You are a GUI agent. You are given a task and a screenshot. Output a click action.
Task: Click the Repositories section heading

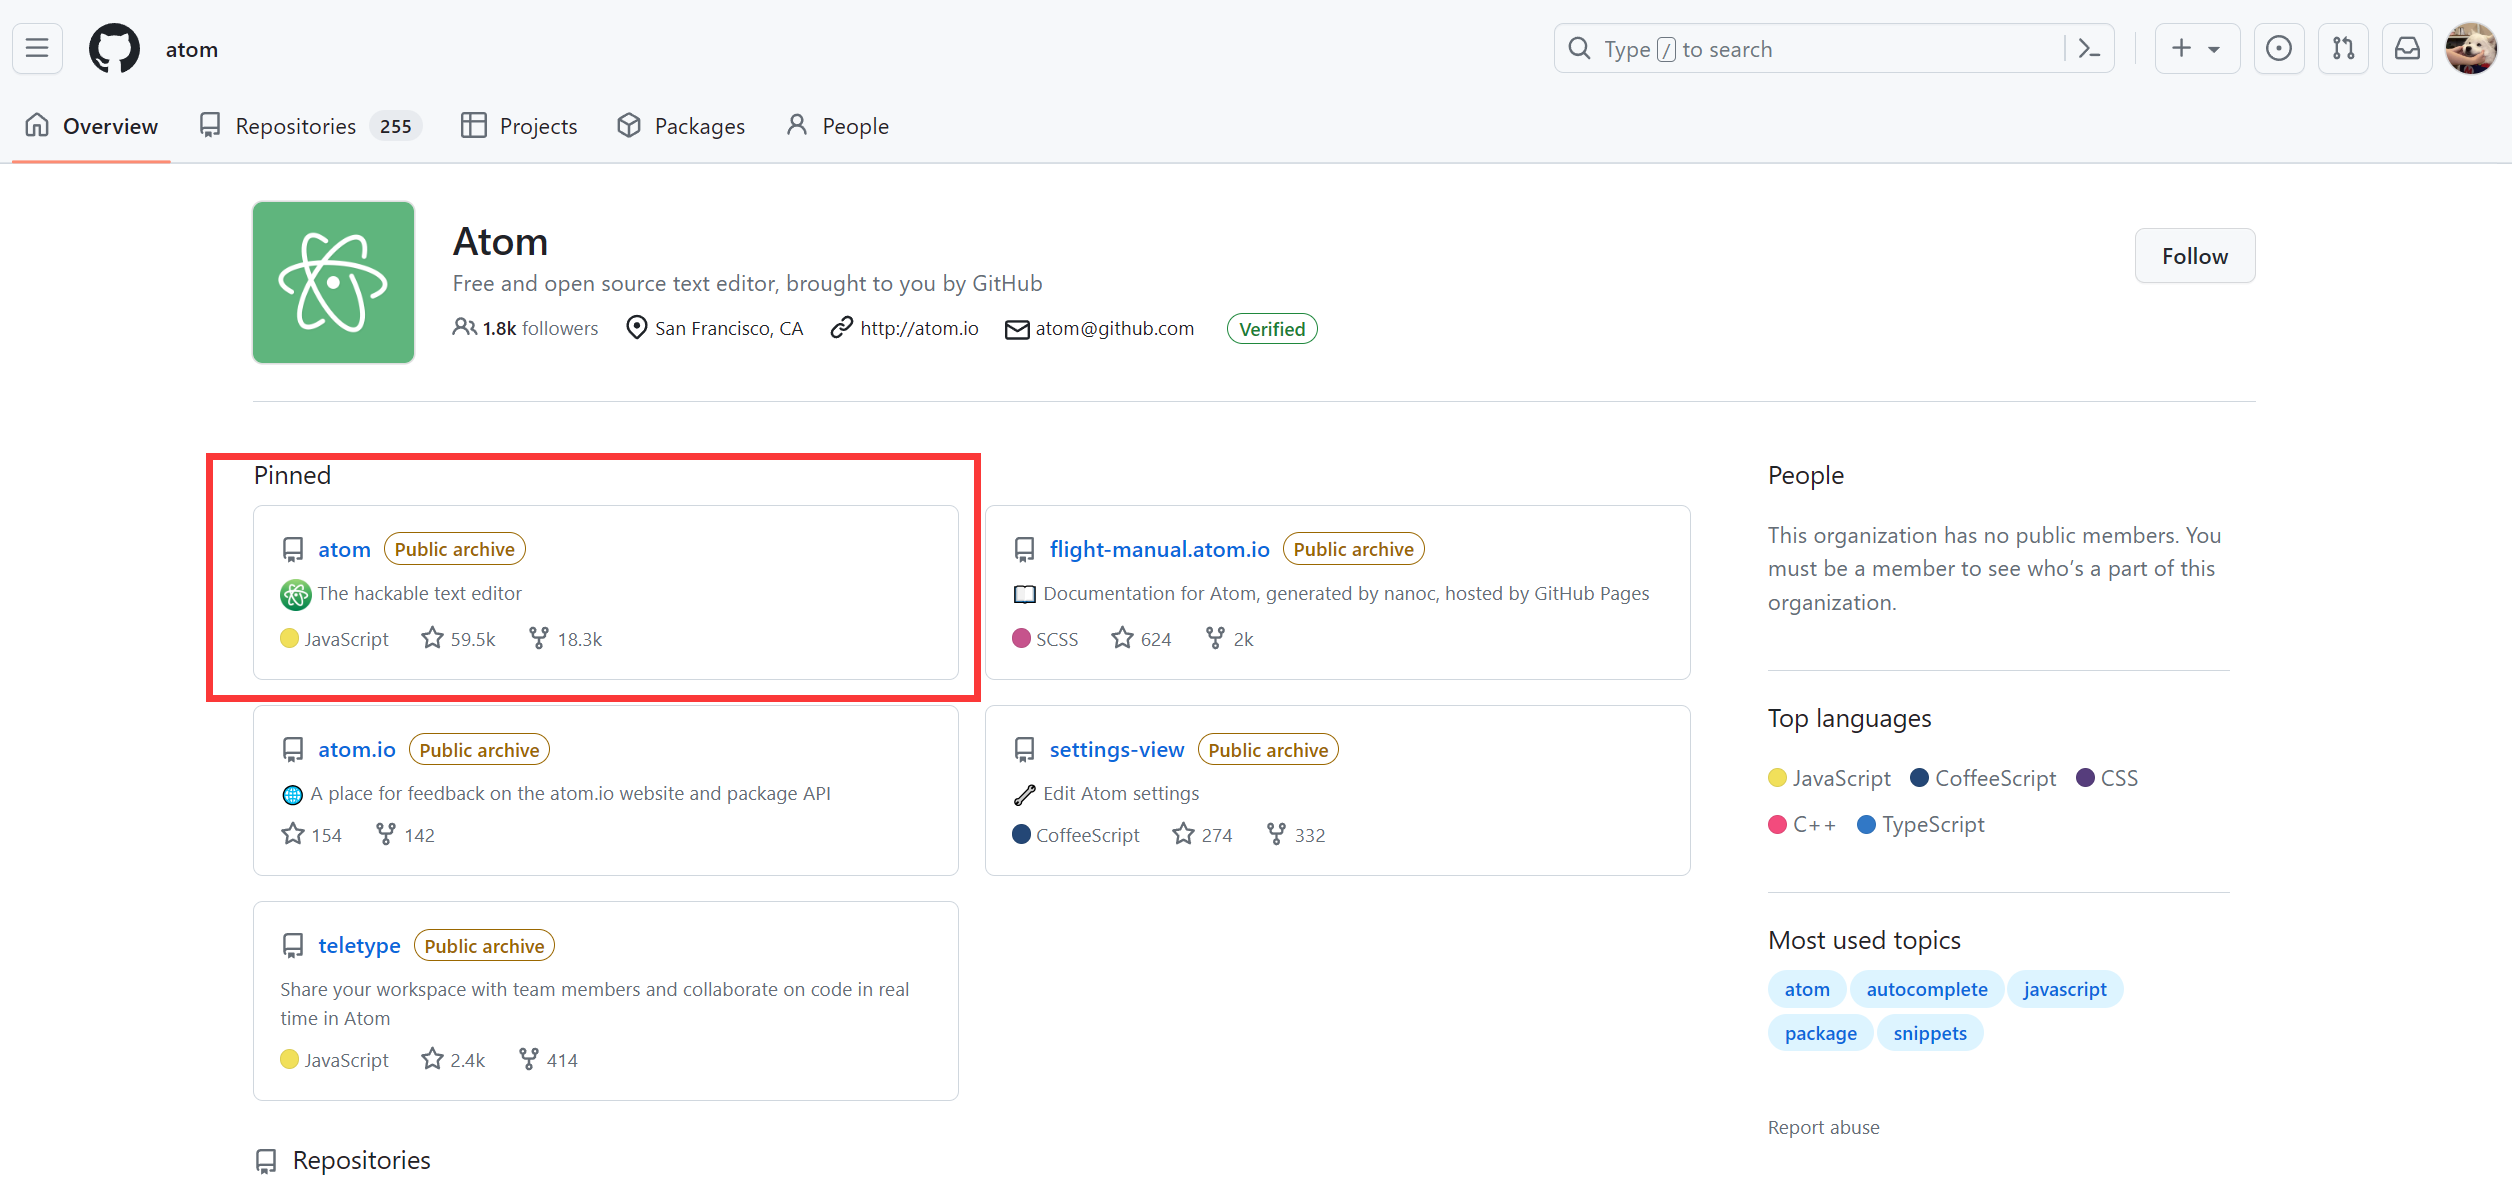361,1160
